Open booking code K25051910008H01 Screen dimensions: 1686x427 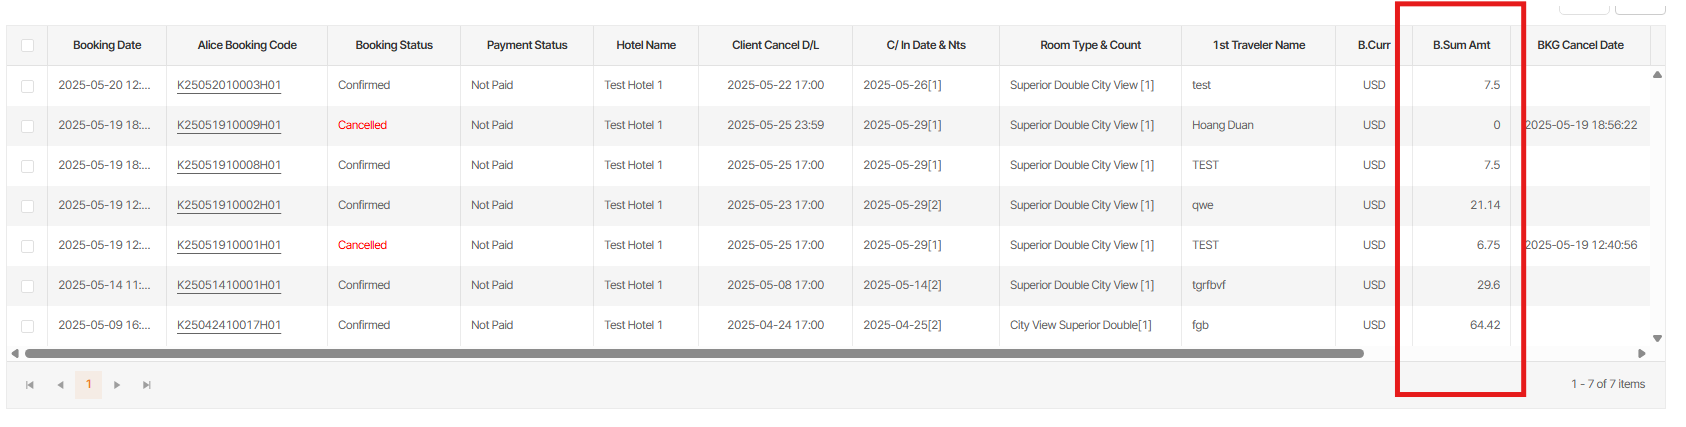pyautogui.click(x=229, y=165)
